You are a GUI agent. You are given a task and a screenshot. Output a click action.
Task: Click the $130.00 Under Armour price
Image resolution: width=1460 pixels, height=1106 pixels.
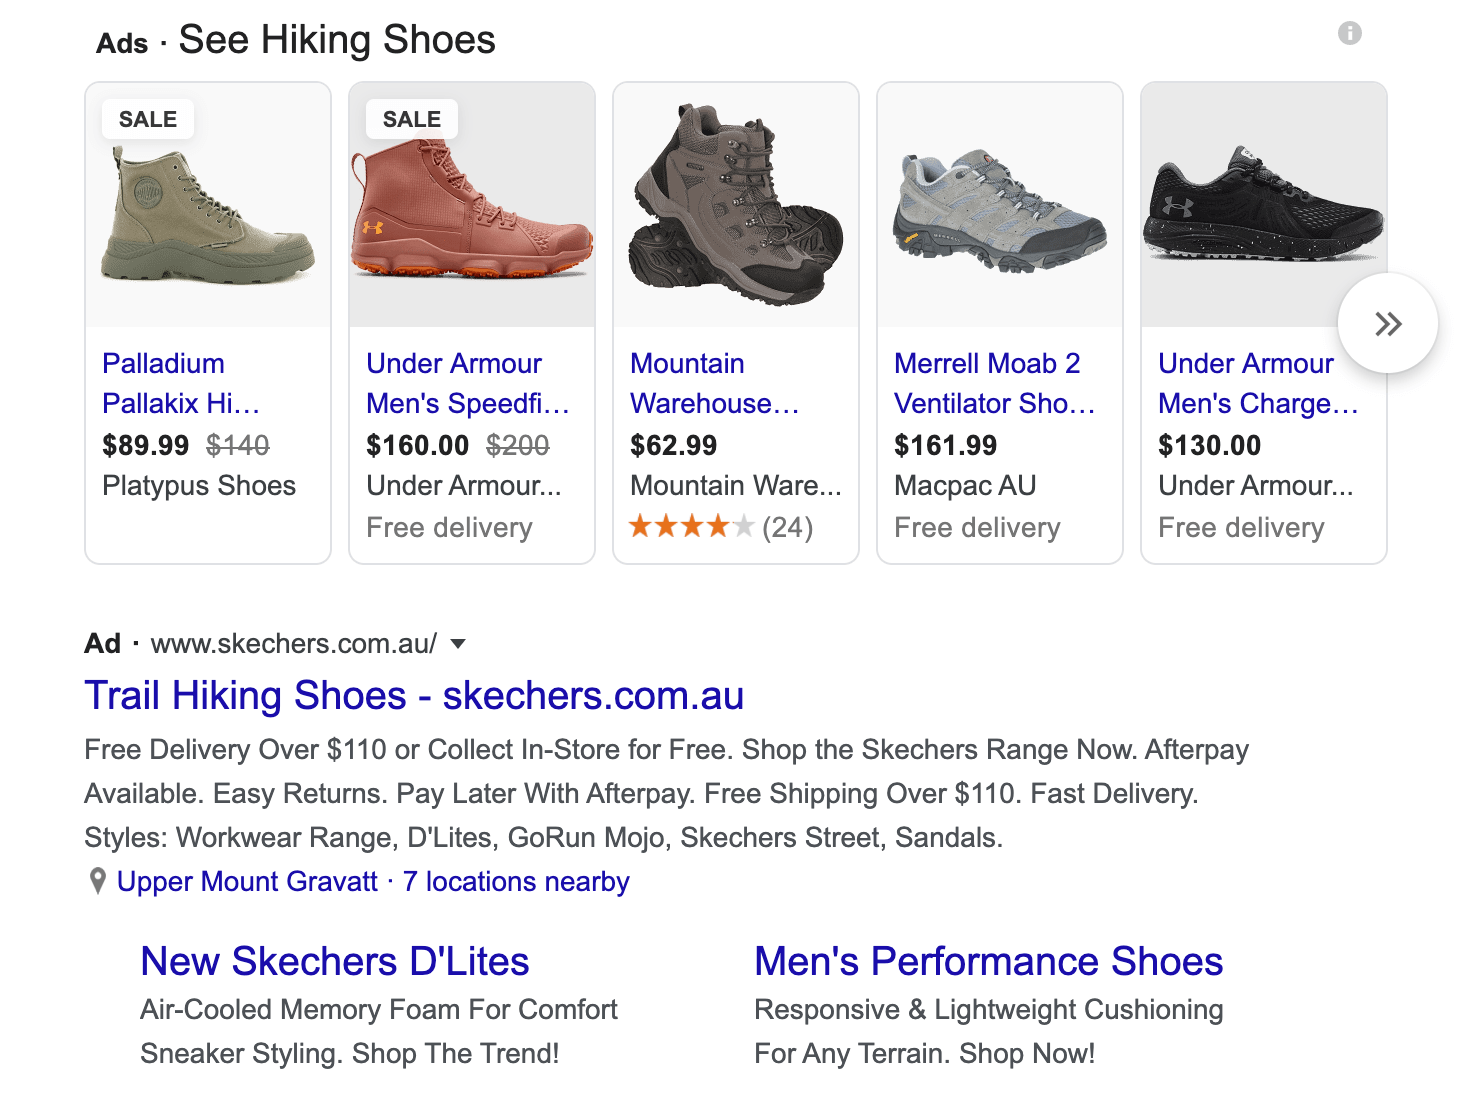click(x=1210, y=445)
